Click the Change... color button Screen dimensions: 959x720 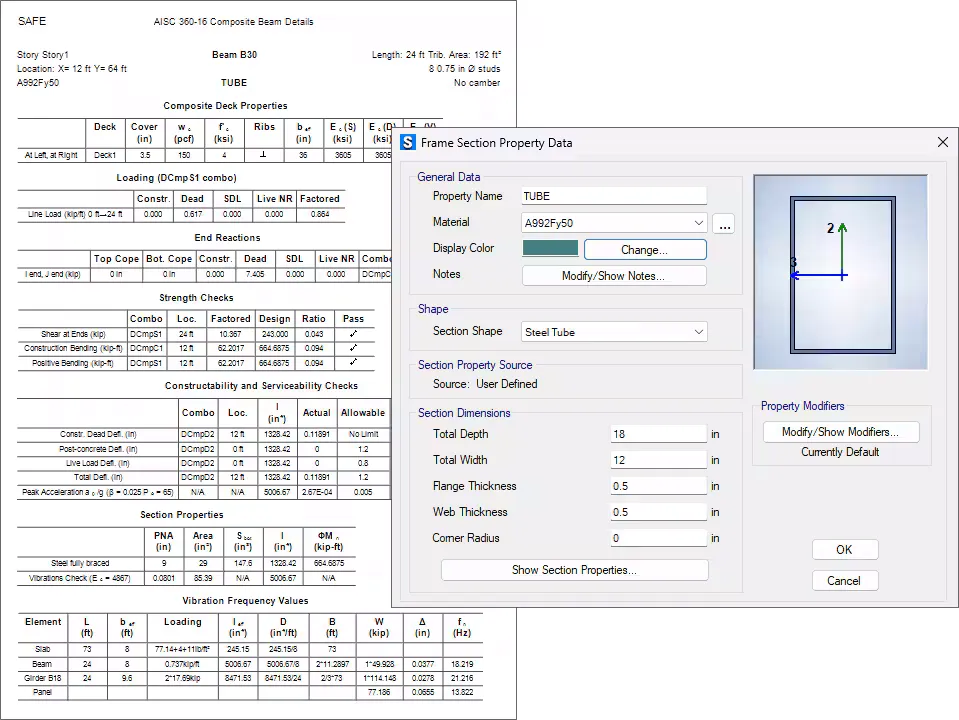click(645, 250)
